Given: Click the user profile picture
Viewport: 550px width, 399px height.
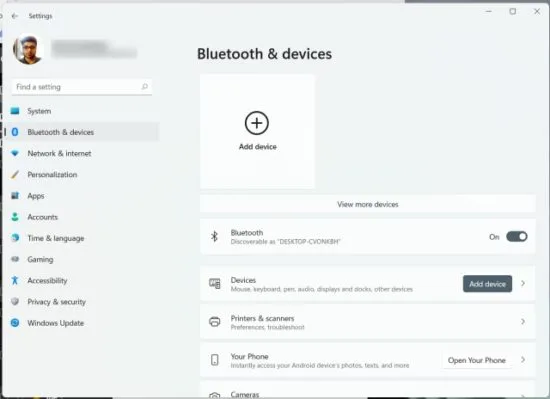Looking at the screenshot, I should (28, 49).
